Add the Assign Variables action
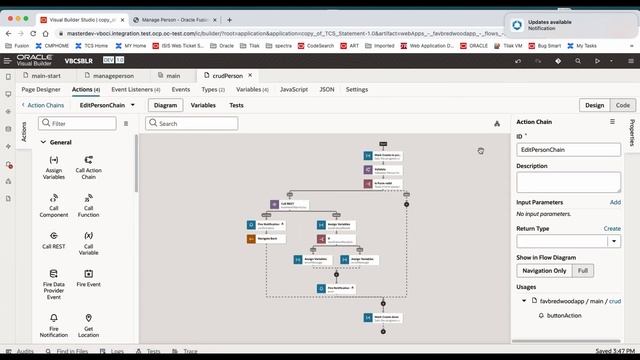 [54, 167]
